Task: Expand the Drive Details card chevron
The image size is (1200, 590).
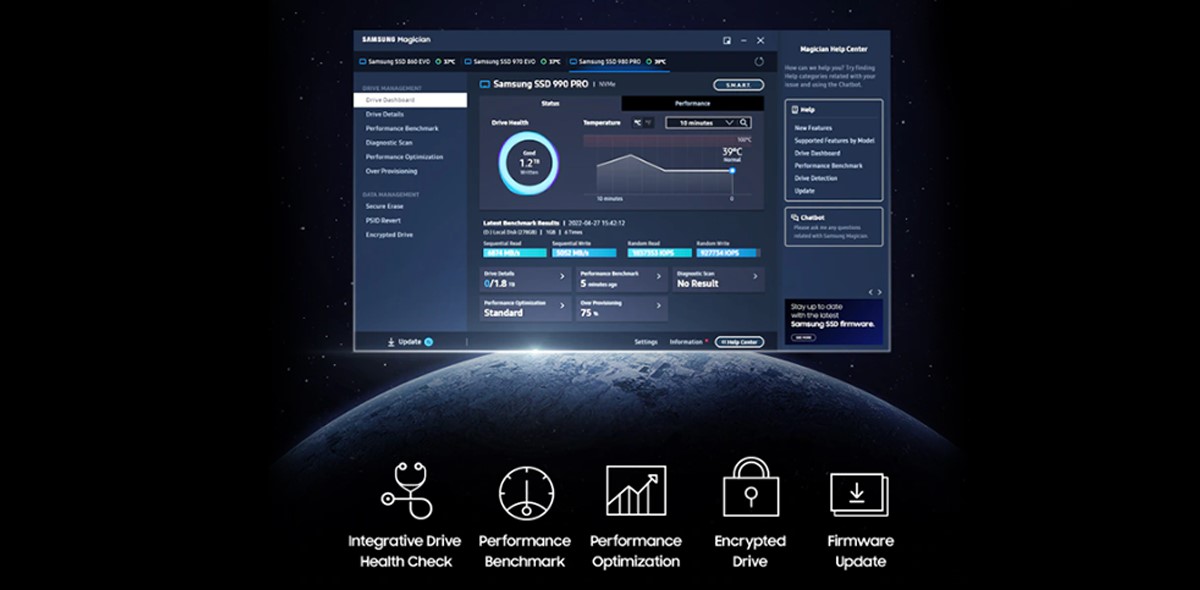Action: tap(562, 277)
